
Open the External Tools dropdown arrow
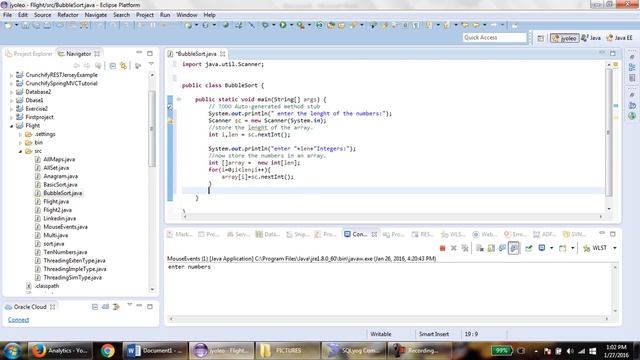(x=309, y=25)
